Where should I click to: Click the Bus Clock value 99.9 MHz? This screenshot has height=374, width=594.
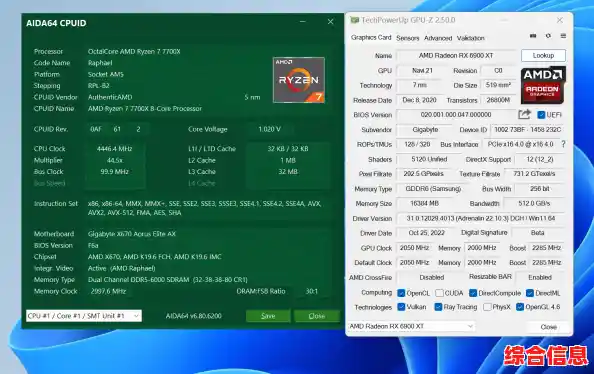(114, 172)
